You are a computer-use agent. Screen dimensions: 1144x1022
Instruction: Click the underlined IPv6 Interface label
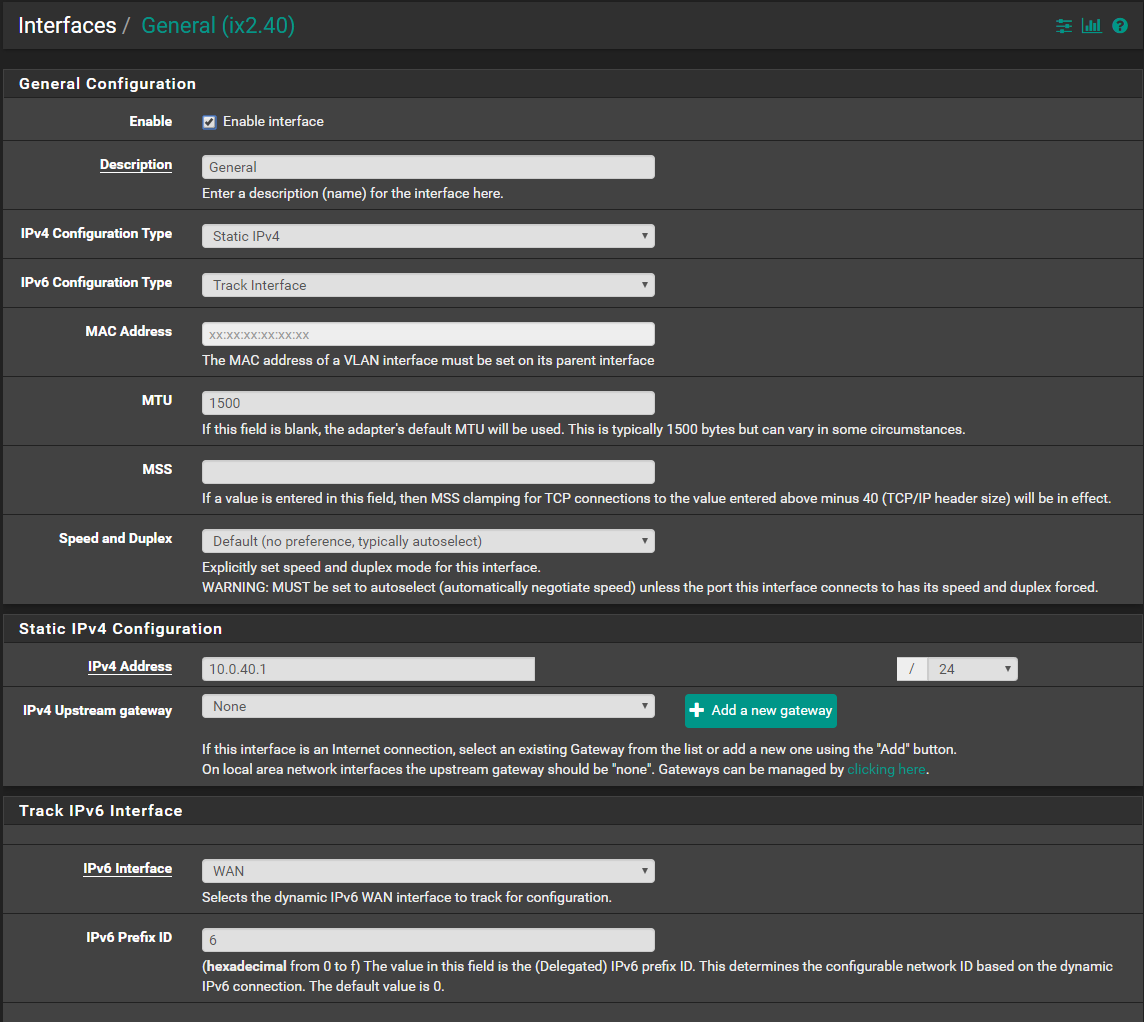(127, 869)
